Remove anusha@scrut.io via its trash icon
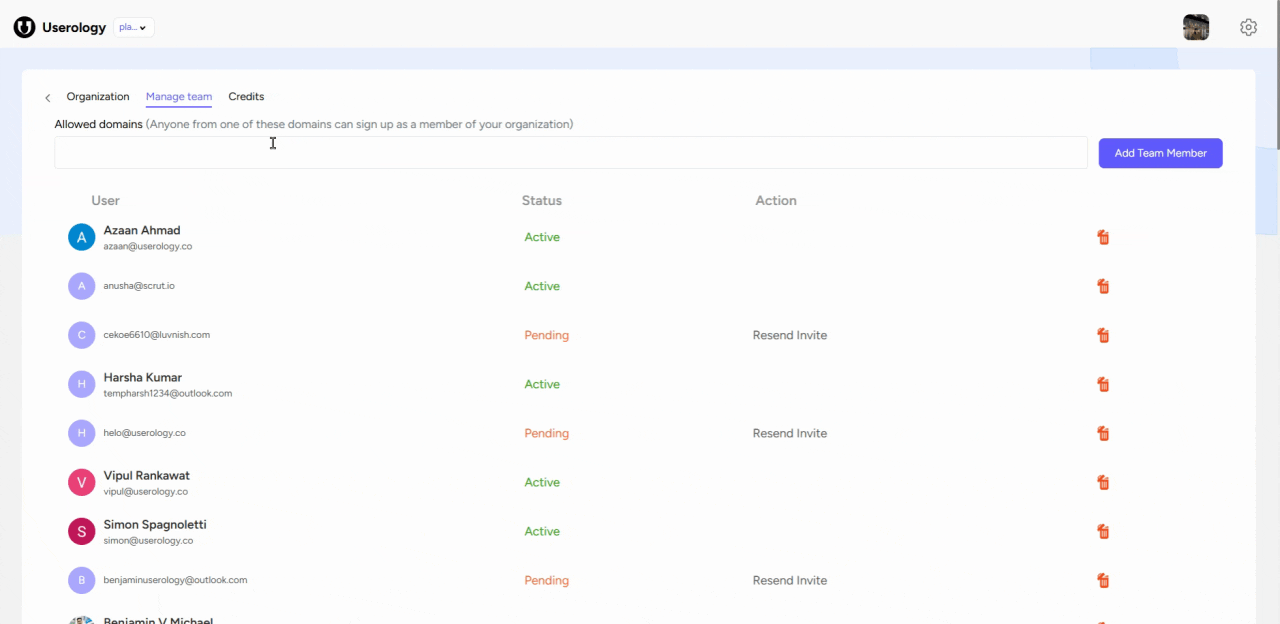Screen dimensions: 1280x624 click(x=1103, y=286)
